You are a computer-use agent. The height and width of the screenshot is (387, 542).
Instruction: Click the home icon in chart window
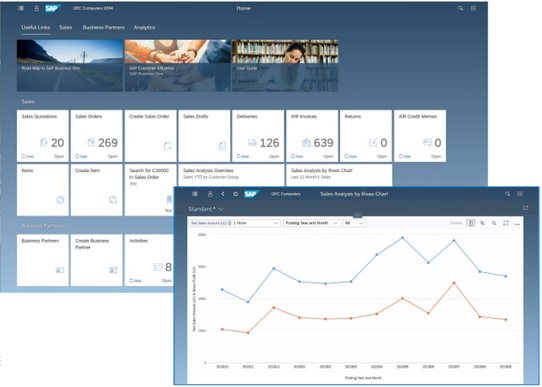tap(235, 194)
